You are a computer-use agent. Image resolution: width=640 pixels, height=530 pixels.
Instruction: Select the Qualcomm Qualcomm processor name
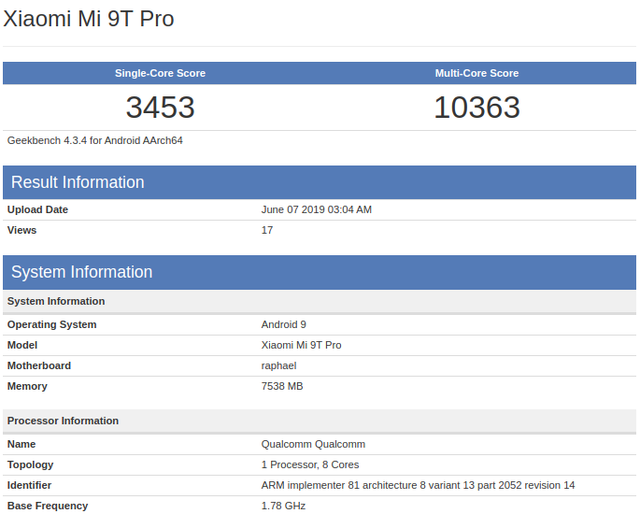(x=313, y=444)
